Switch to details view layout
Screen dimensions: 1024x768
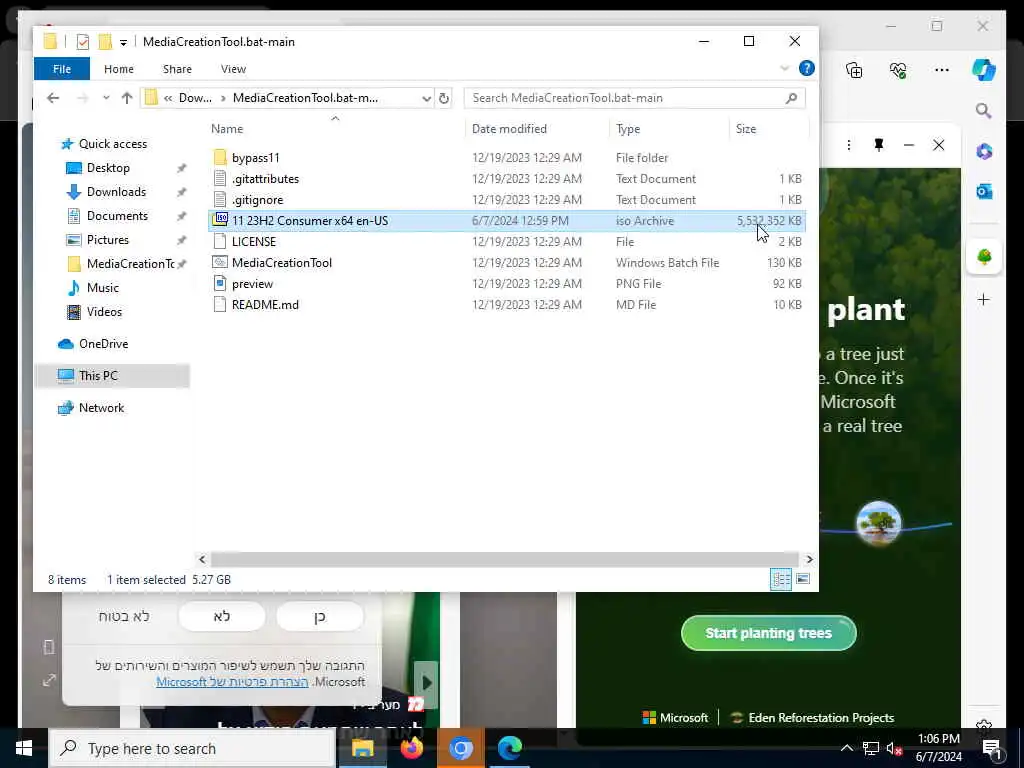781,579
